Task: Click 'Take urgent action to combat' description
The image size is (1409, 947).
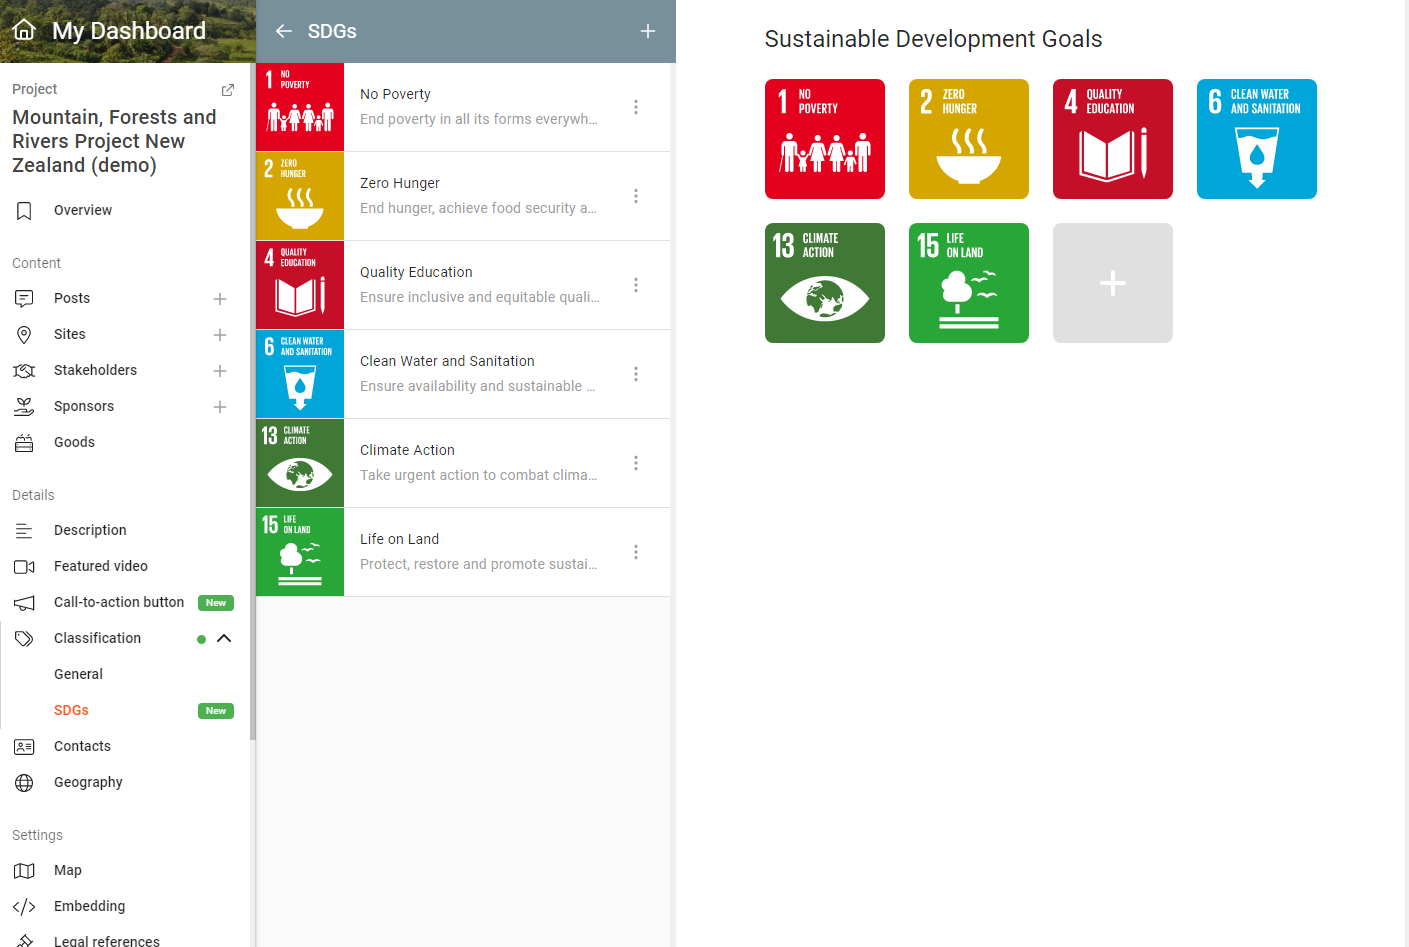Action: [479, 475]
